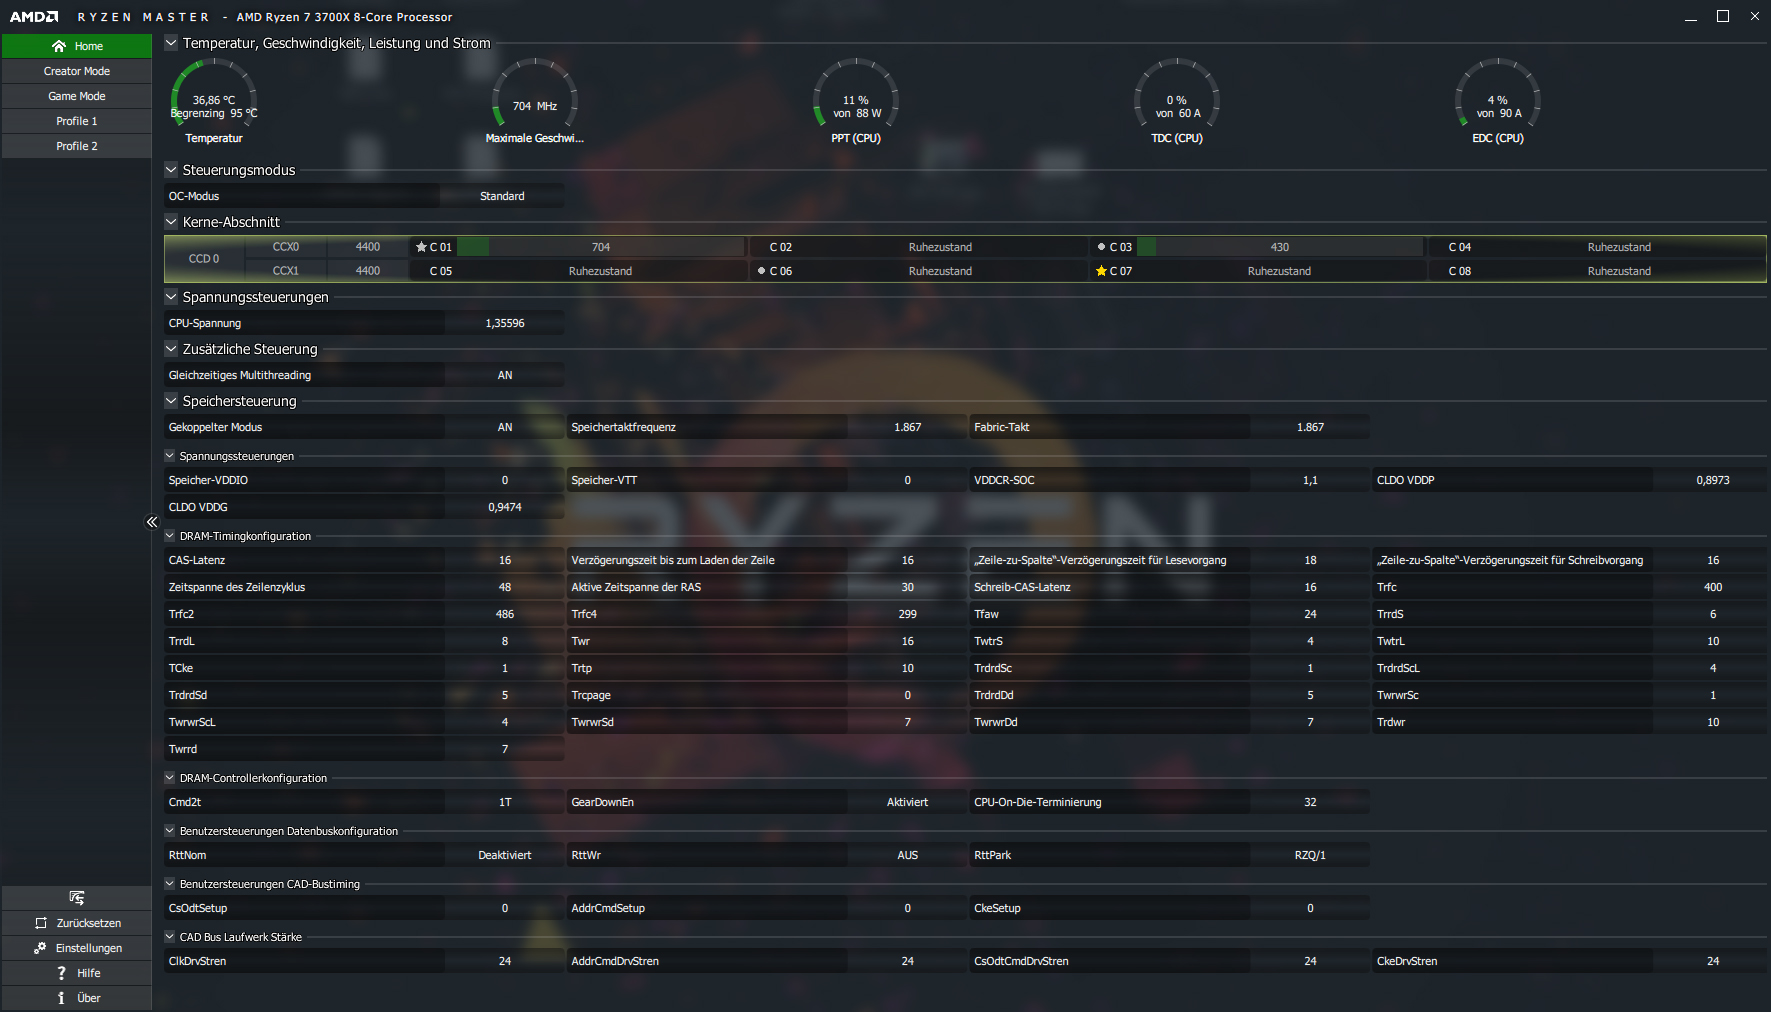Open the Home view in sidebar

77,46
